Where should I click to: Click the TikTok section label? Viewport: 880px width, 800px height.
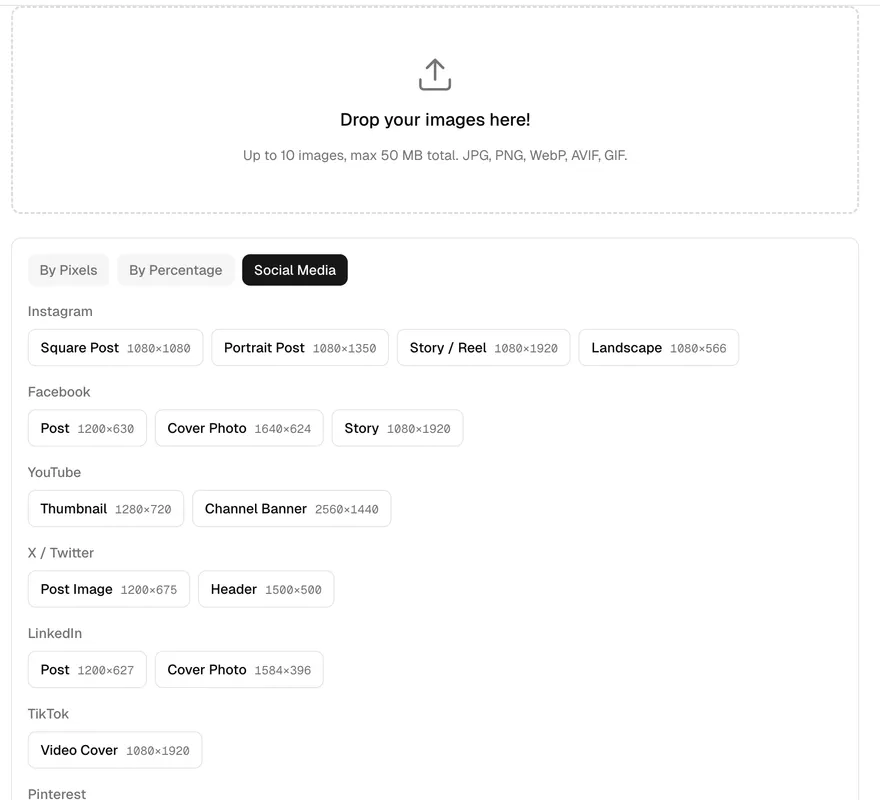(x=48, y=714)
